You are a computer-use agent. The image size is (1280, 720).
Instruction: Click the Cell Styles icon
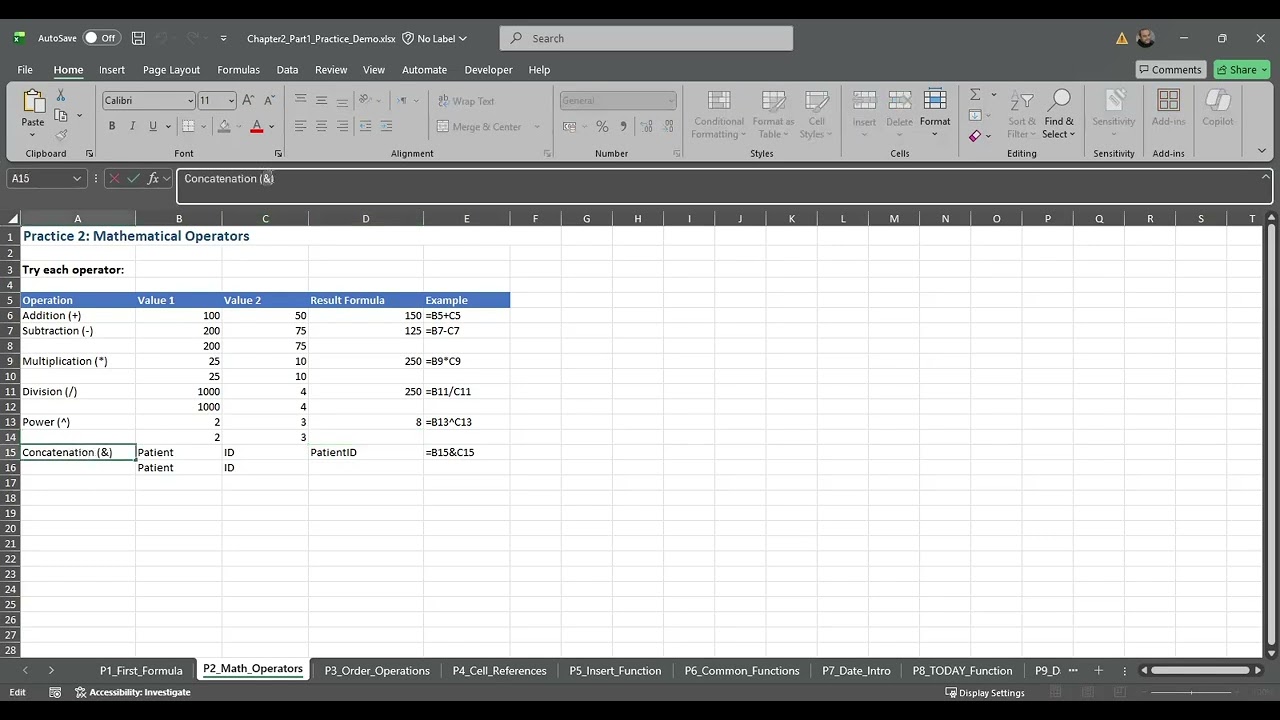pos(817,100)
